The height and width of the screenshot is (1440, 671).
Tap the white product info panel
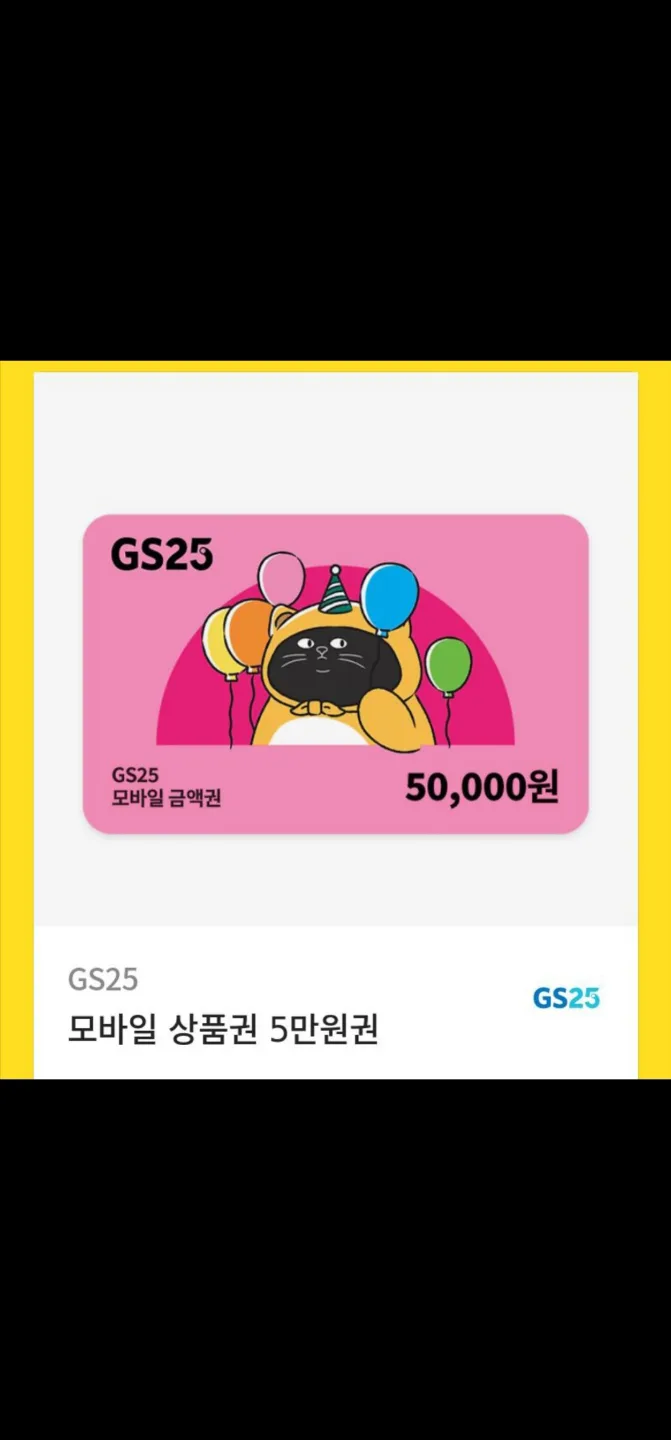(335, 1002)
